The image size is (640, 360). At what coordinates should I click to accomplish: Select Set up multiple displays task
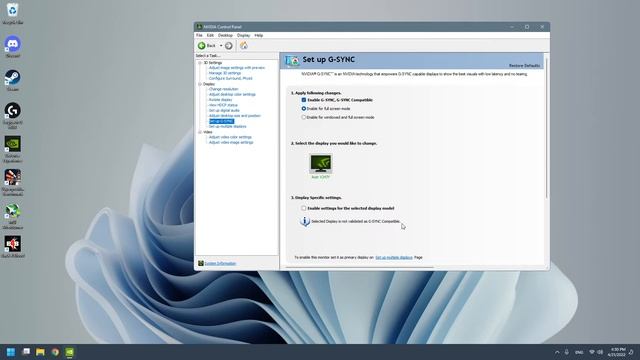pos(227,127)
